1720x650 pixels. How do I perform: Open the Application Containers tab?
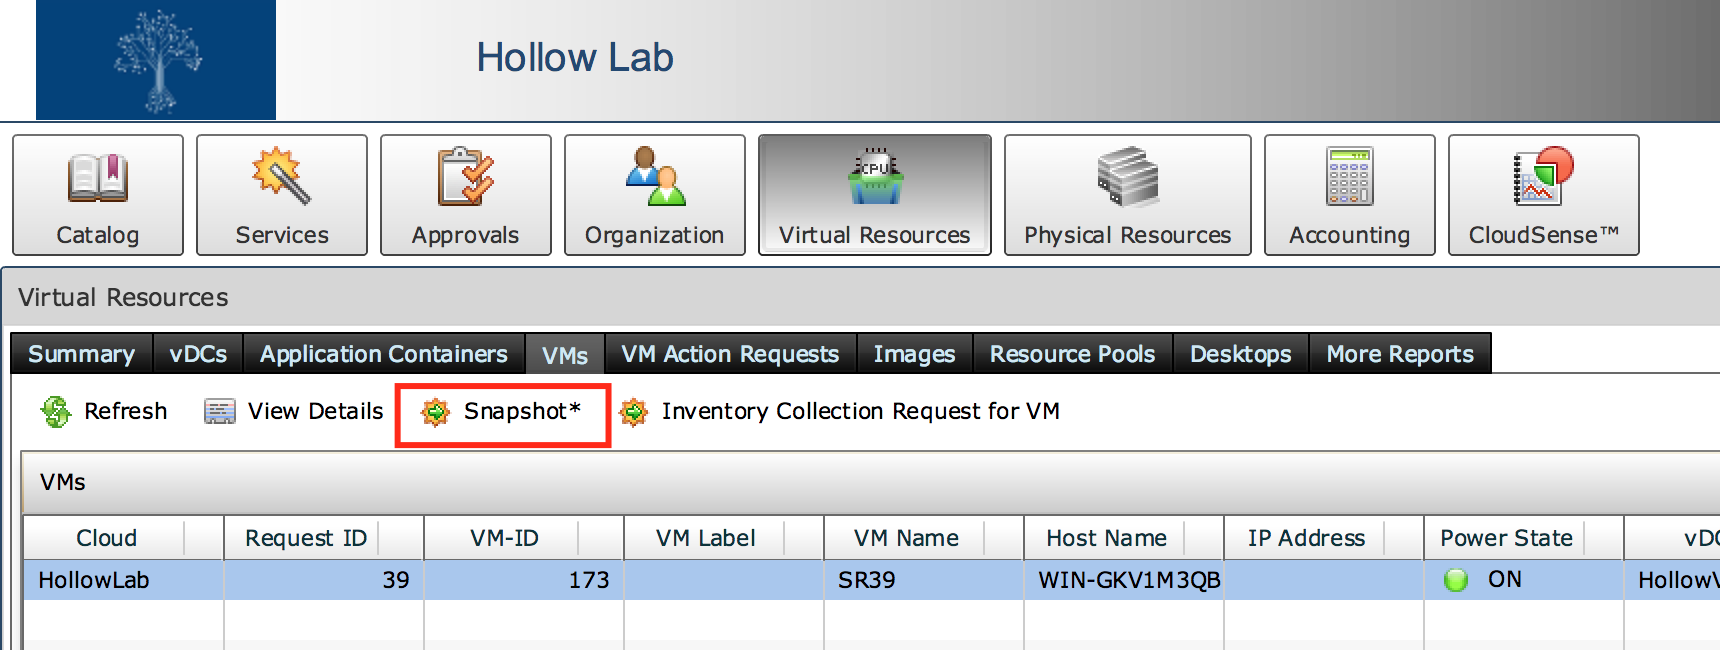[x=384, y=354]
